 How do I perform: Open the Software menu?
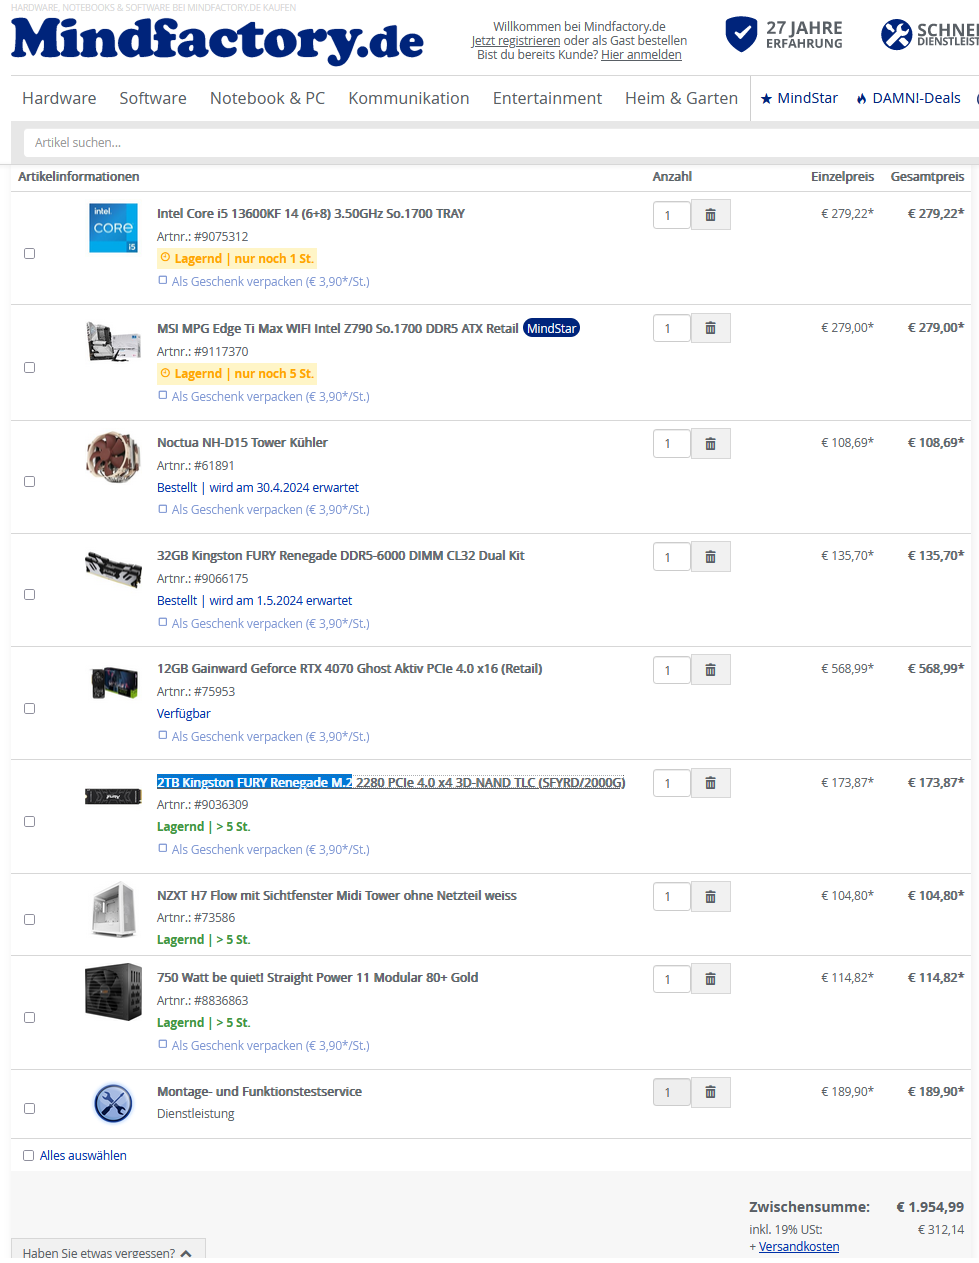point(153,98)
